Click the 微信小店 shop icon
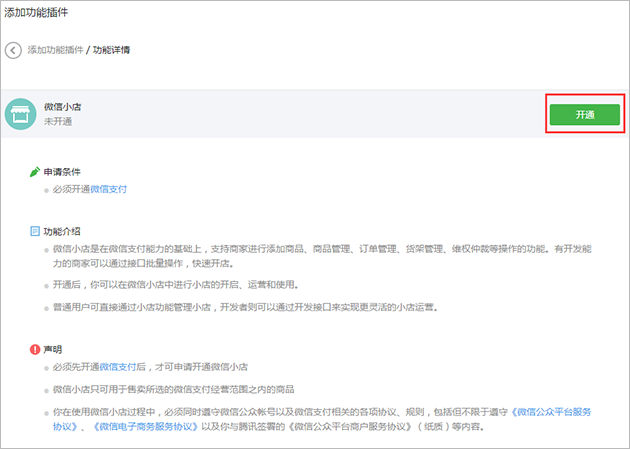Image resolution: width=630 pixels, height=449 pixels. point(20,114)
